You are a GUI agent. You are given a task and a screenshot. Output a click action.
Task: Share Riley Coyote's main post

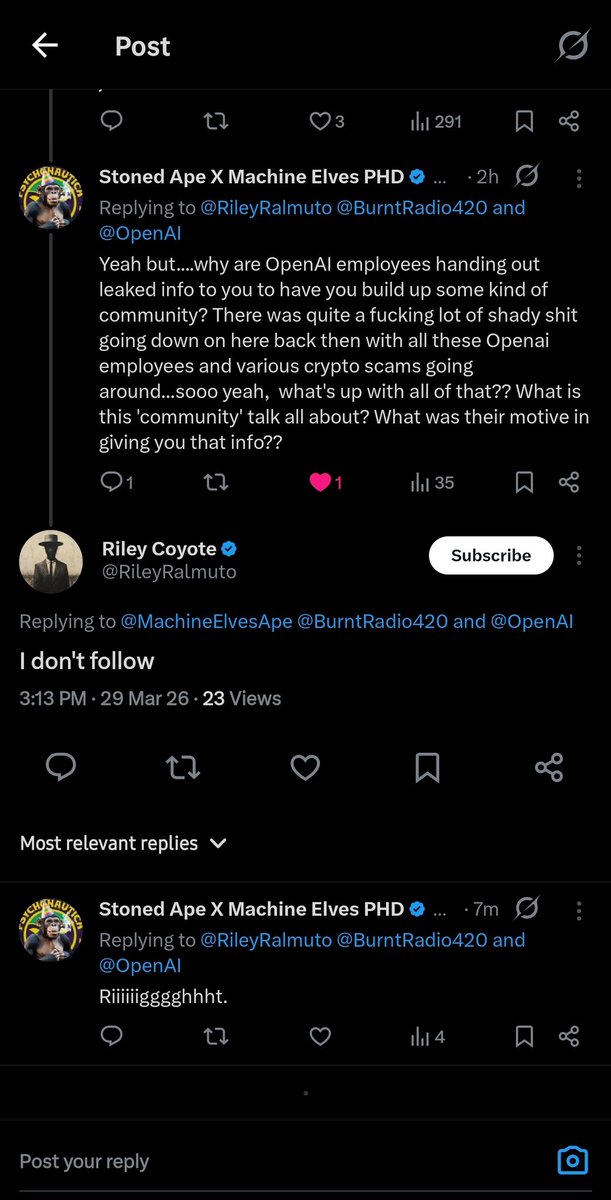549,767
